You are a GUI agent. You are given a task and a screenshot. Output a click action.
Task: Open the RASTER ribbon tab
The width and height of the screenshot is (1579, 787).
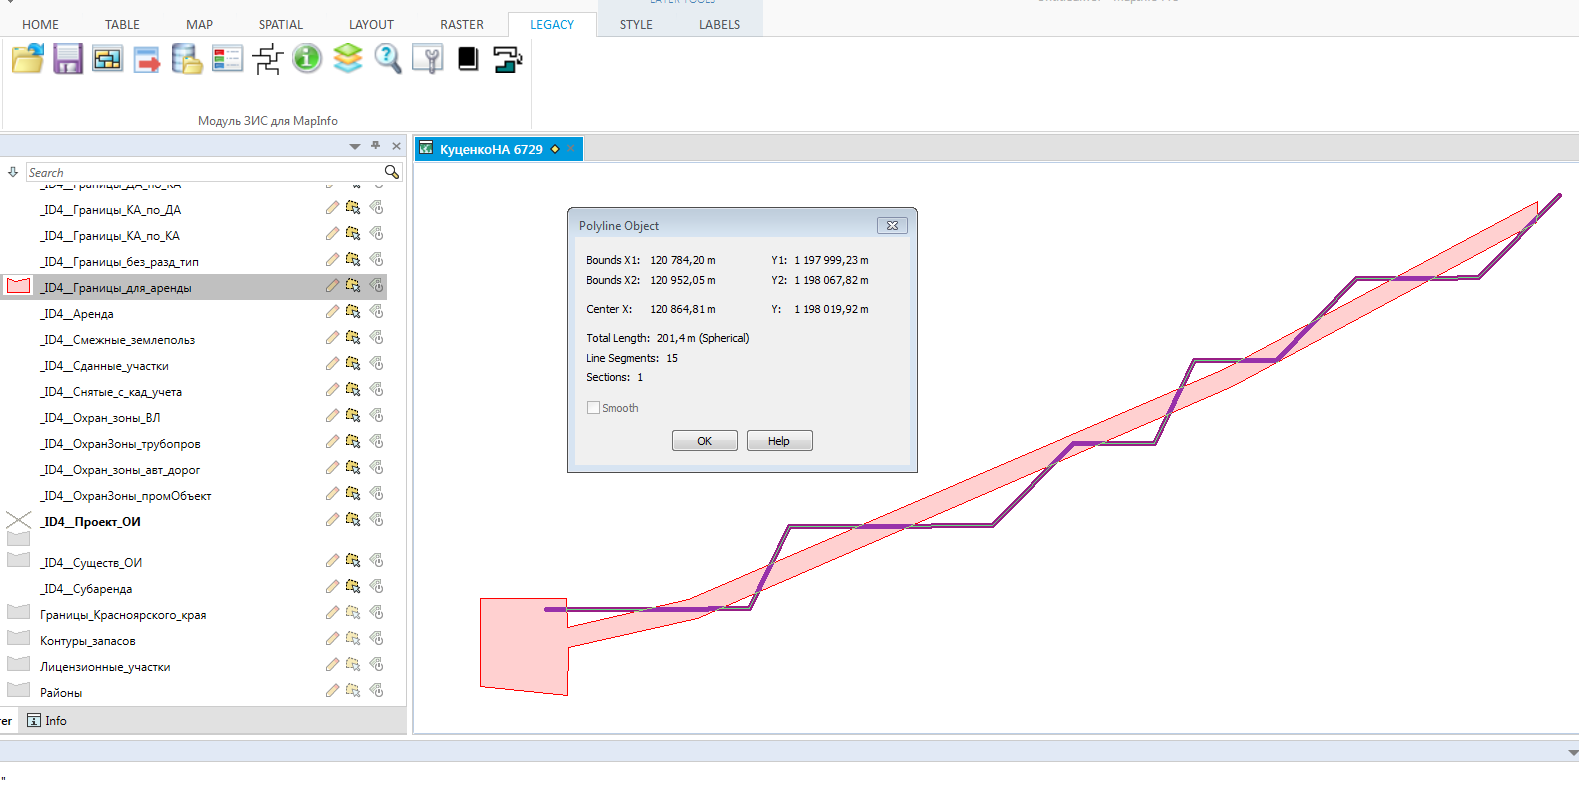coord(462,24)
